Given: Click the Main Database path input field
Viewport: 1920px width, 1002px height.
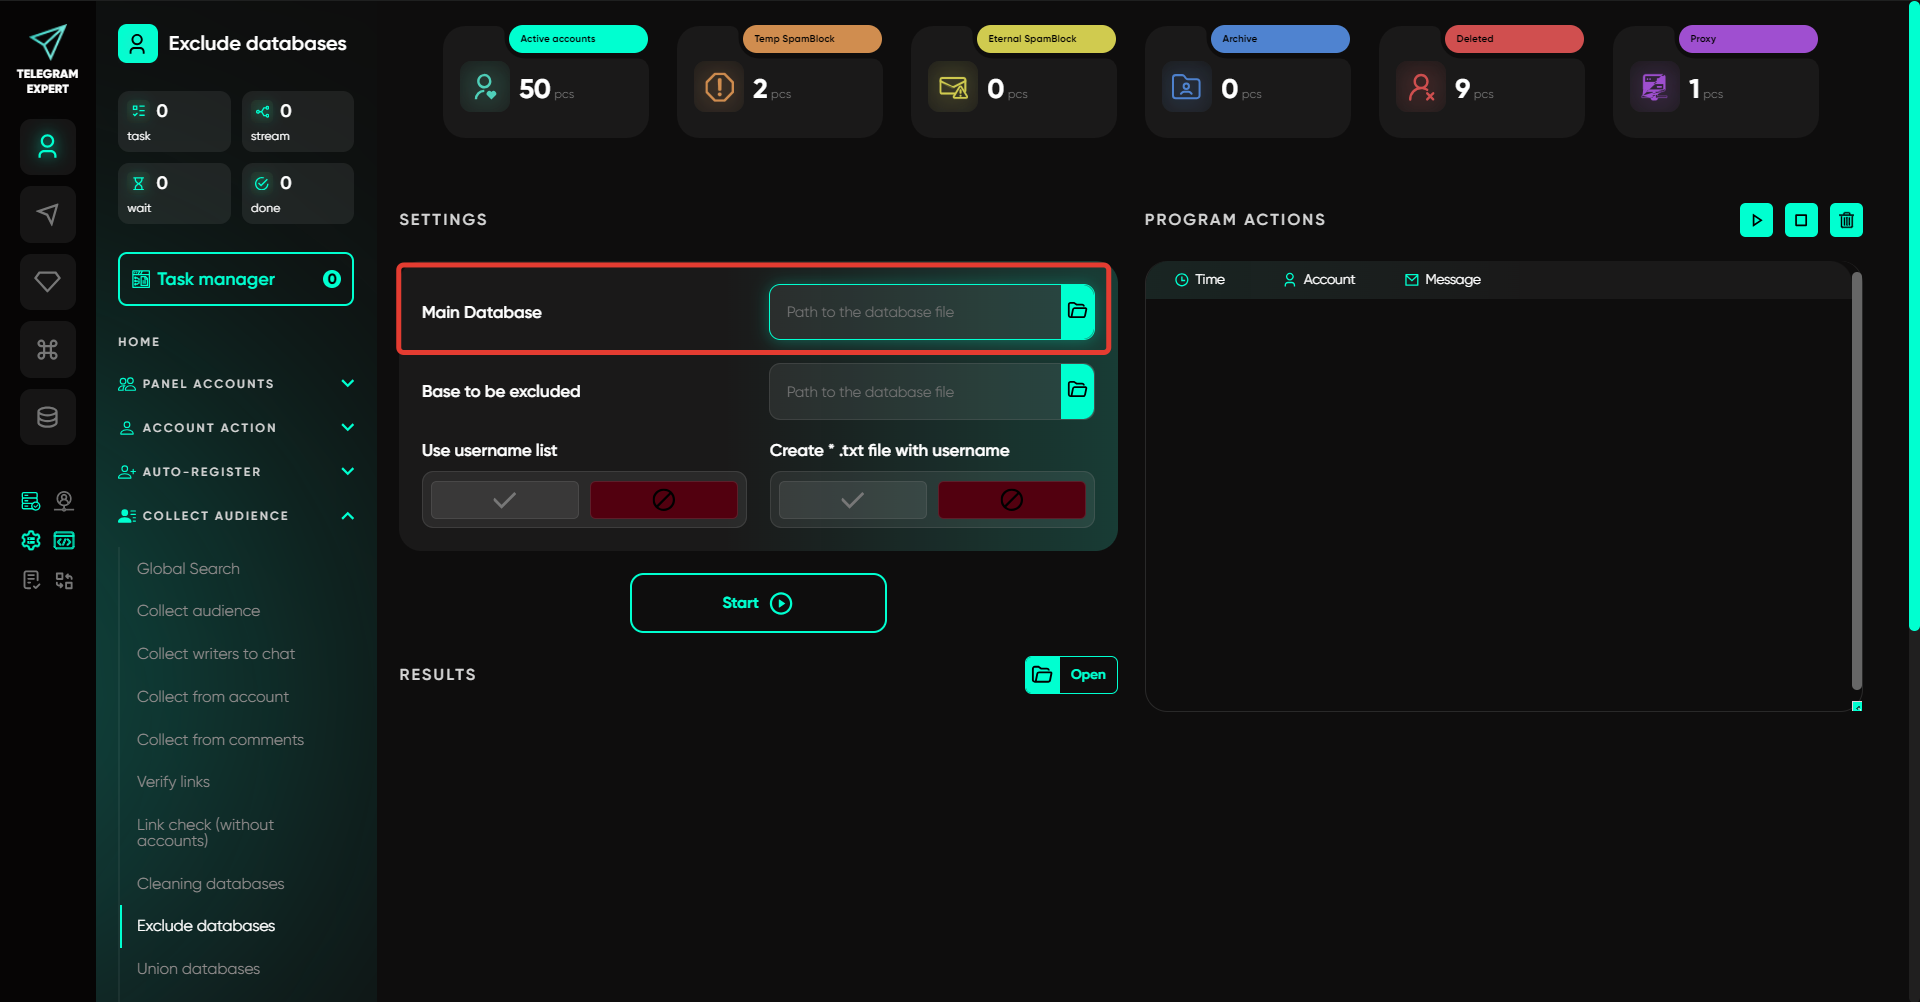Looking at the screenshot, I should pyautogui.click(x=914, y=312).
